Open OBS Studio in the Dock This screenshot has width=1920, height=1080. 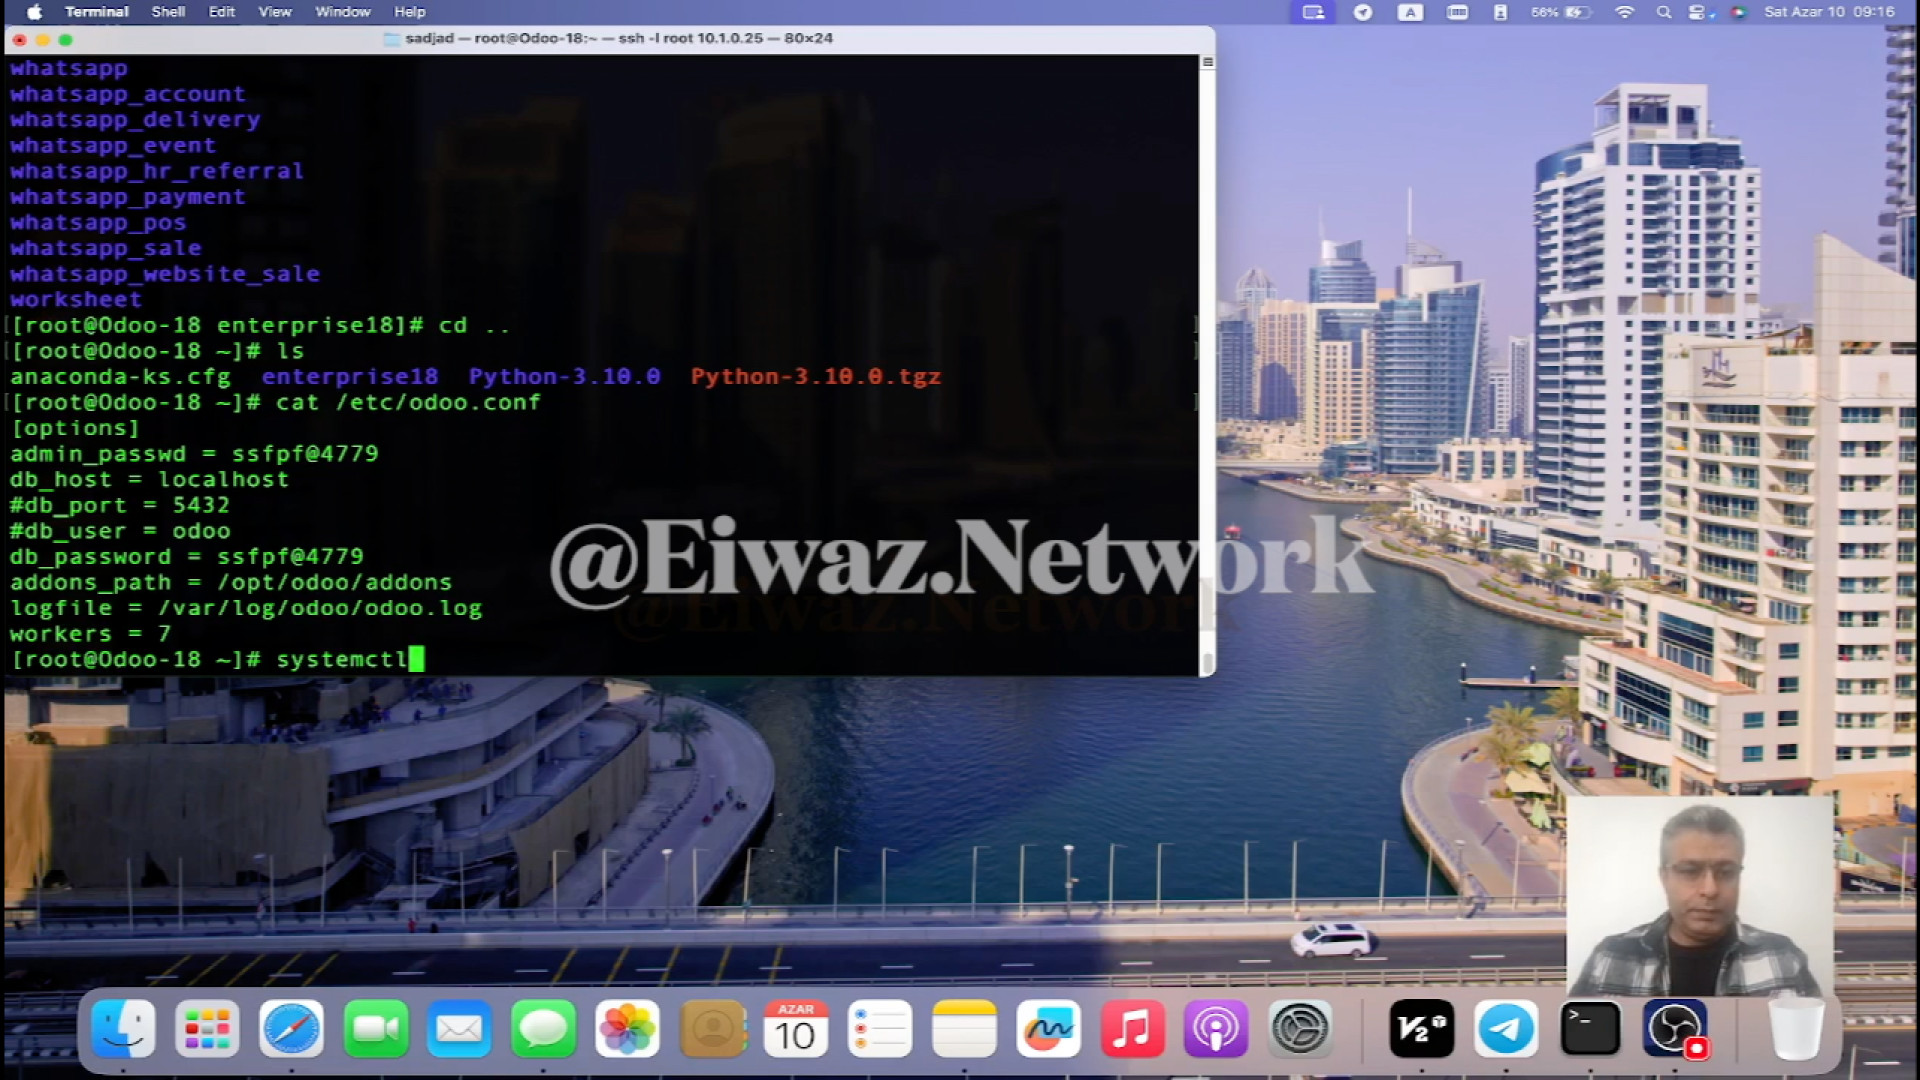[1675, 1028]
